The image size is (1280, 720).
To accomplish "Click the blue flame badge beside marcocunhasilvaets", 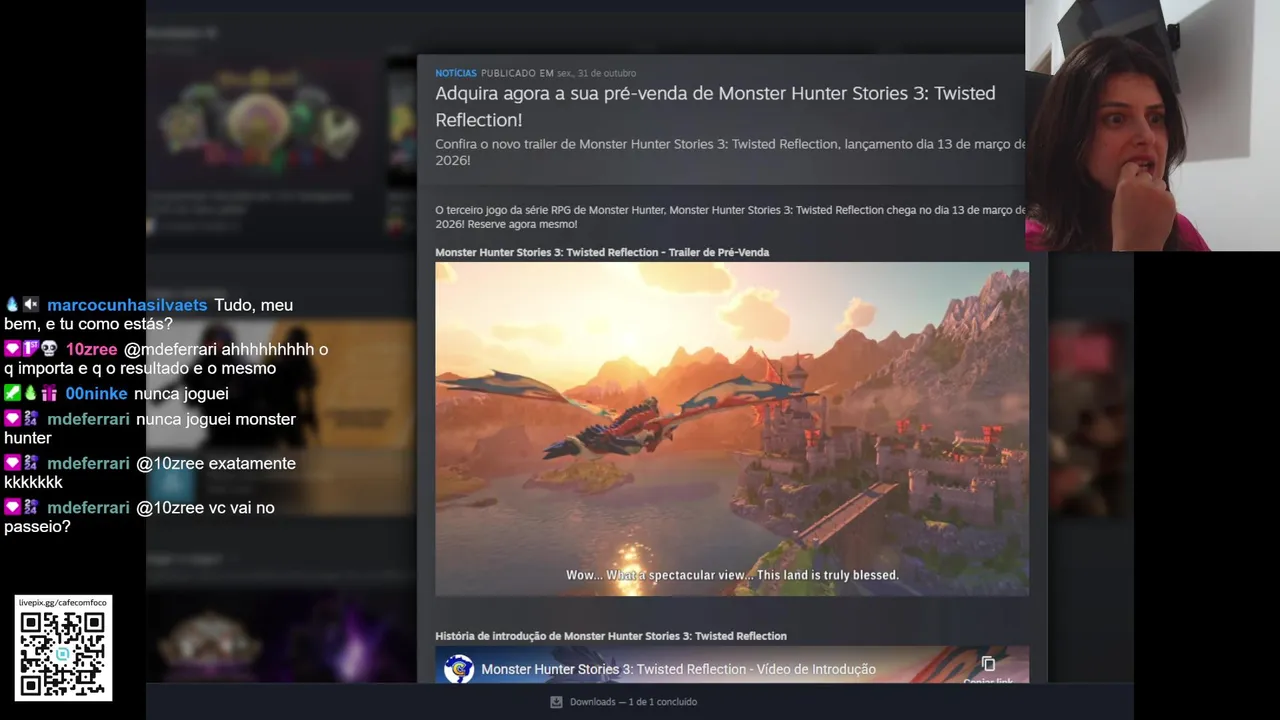I will point(12,305).
